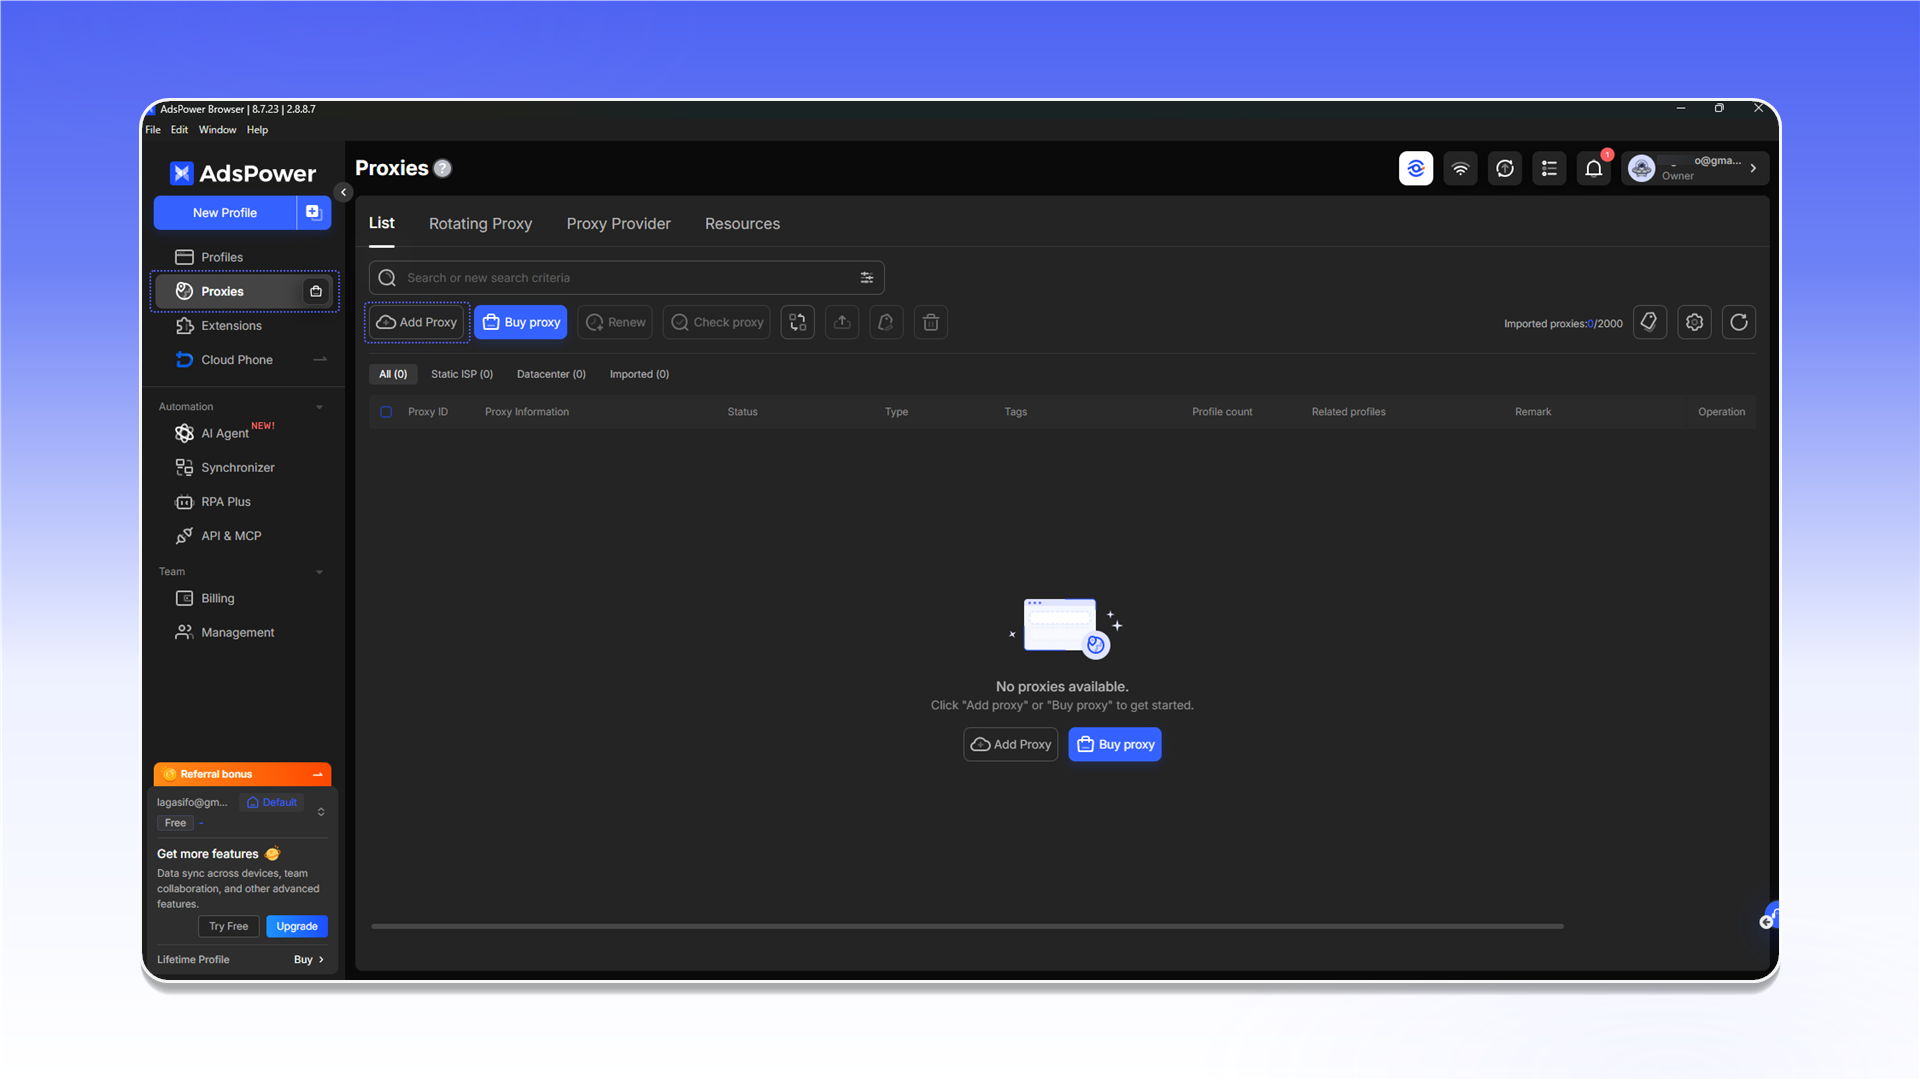Screen dimensions: 1920x1080
Task: Click Buy proxy in the toolbar
Action: [521, 322]
